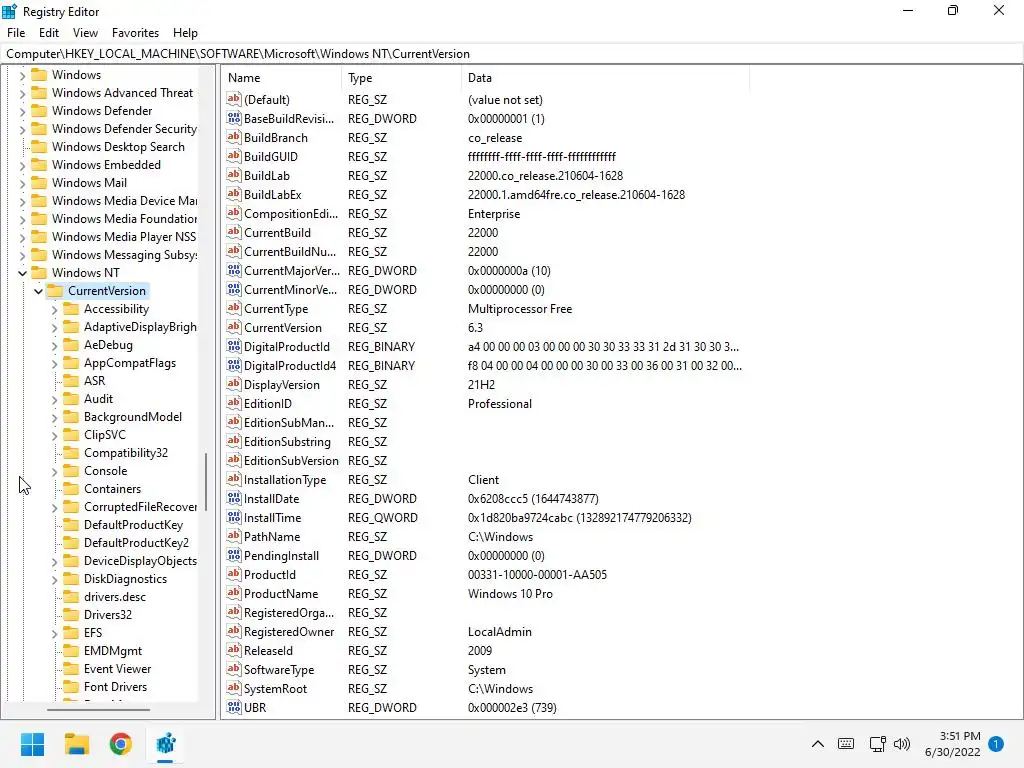Open the File menu
Screen dimensions: 1024x768
pos(16,33)
